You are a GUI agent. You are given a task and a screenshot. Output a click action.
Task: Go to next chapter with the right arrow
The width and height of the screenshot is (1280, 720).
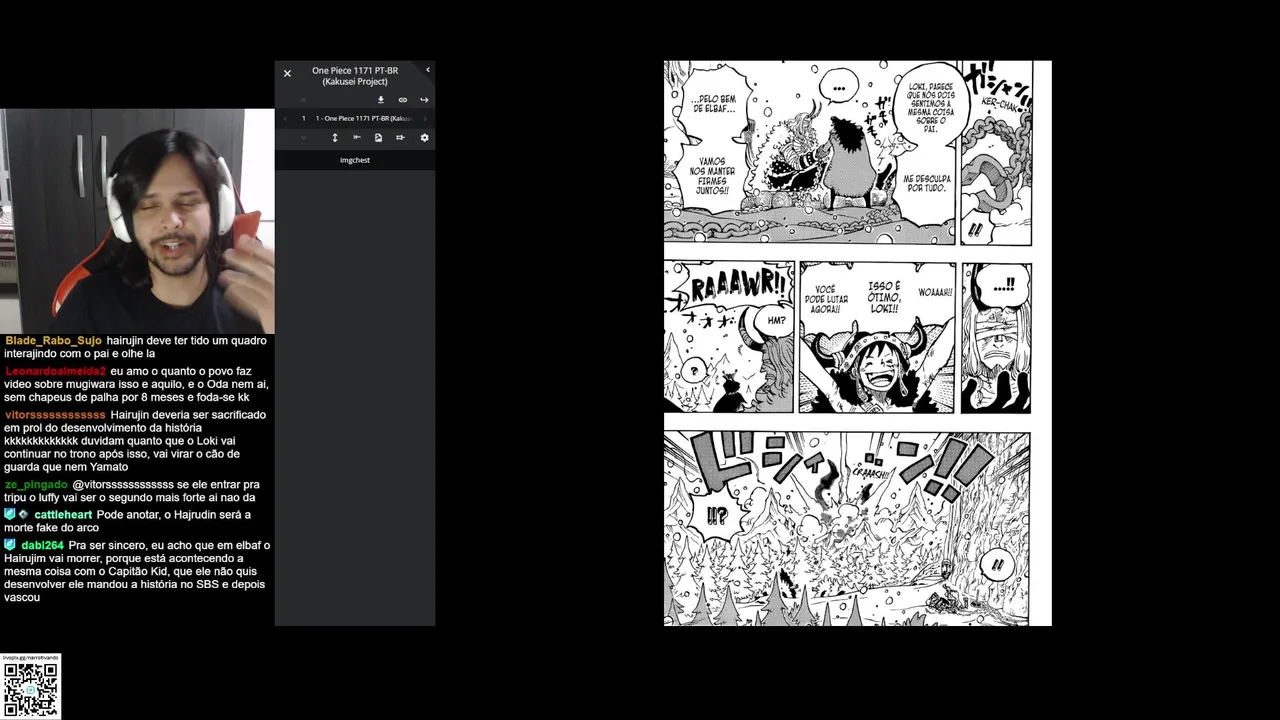pos(424,119)
